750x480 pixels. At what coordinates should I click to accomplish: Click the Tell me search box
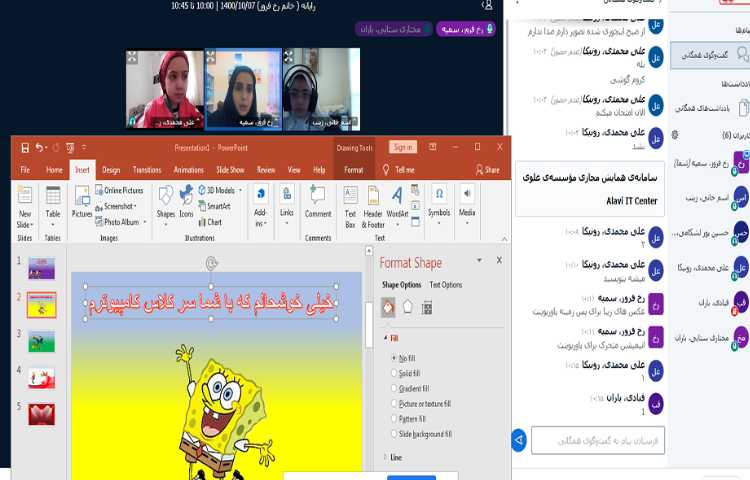[399, 170]
